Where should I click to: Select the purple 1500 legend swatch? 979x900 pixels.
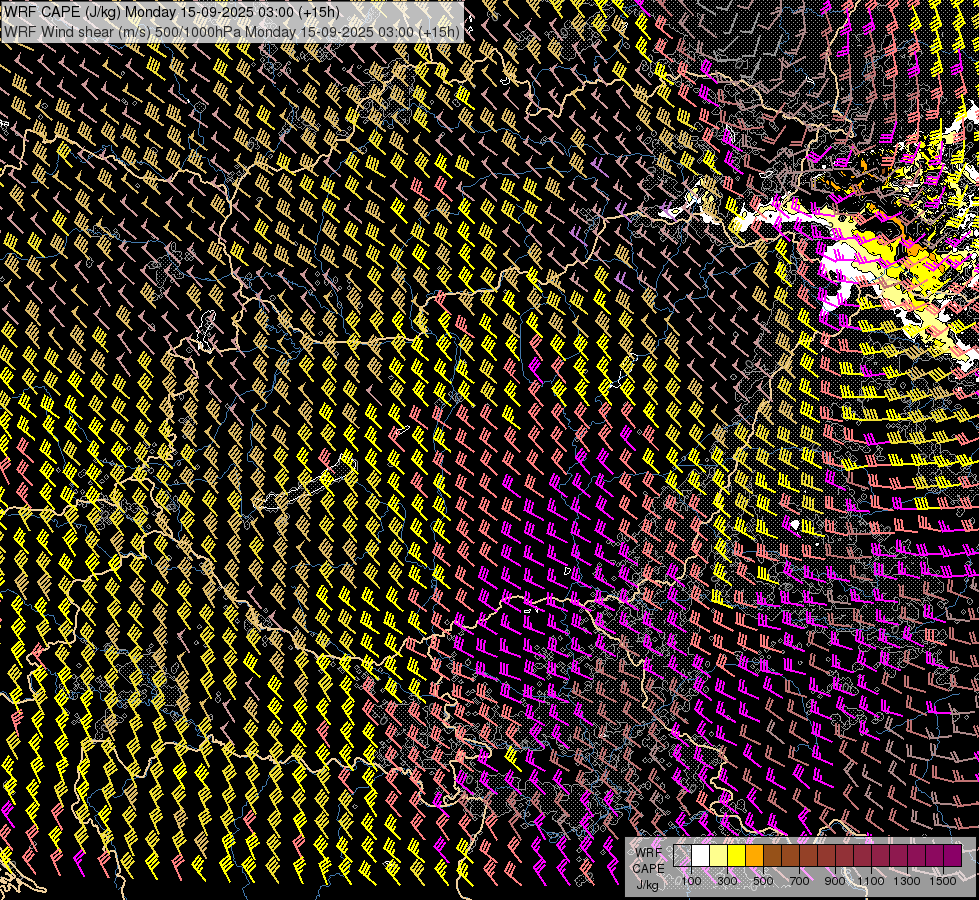[x=953, y=855]
